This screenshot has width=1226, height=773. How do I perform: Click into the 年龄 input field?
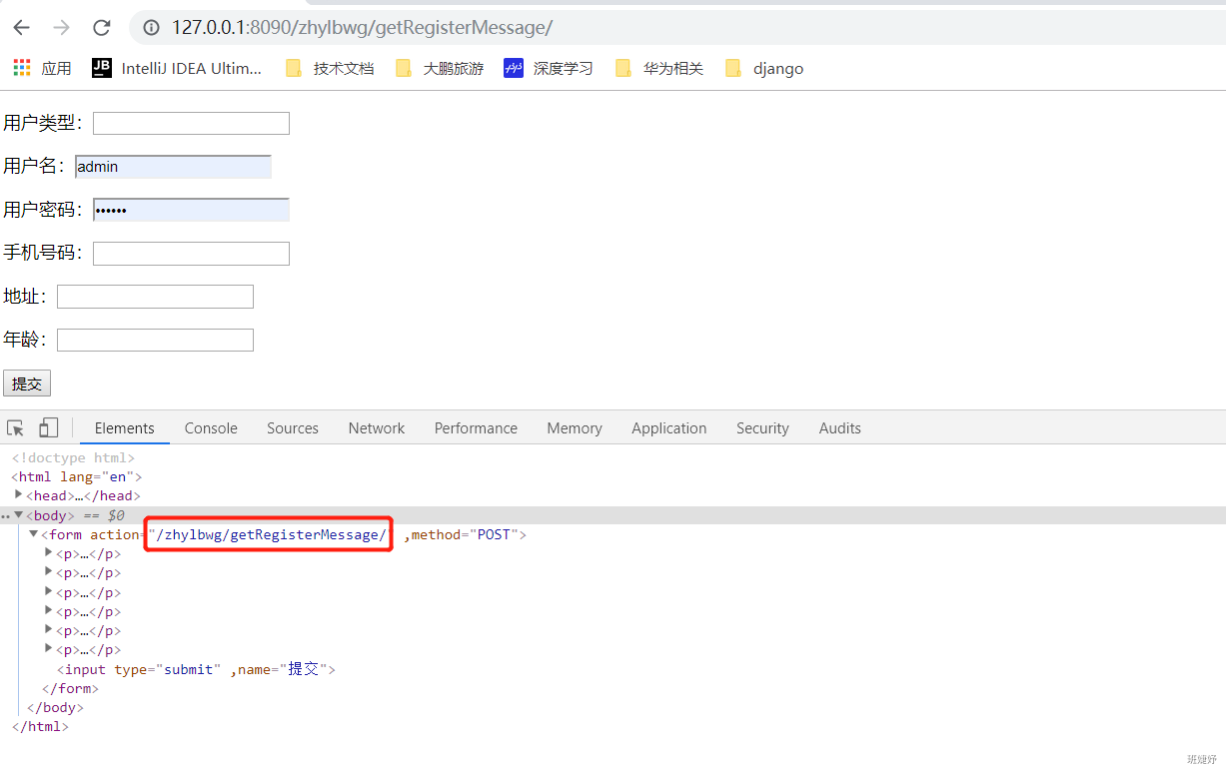coord(155,340)
